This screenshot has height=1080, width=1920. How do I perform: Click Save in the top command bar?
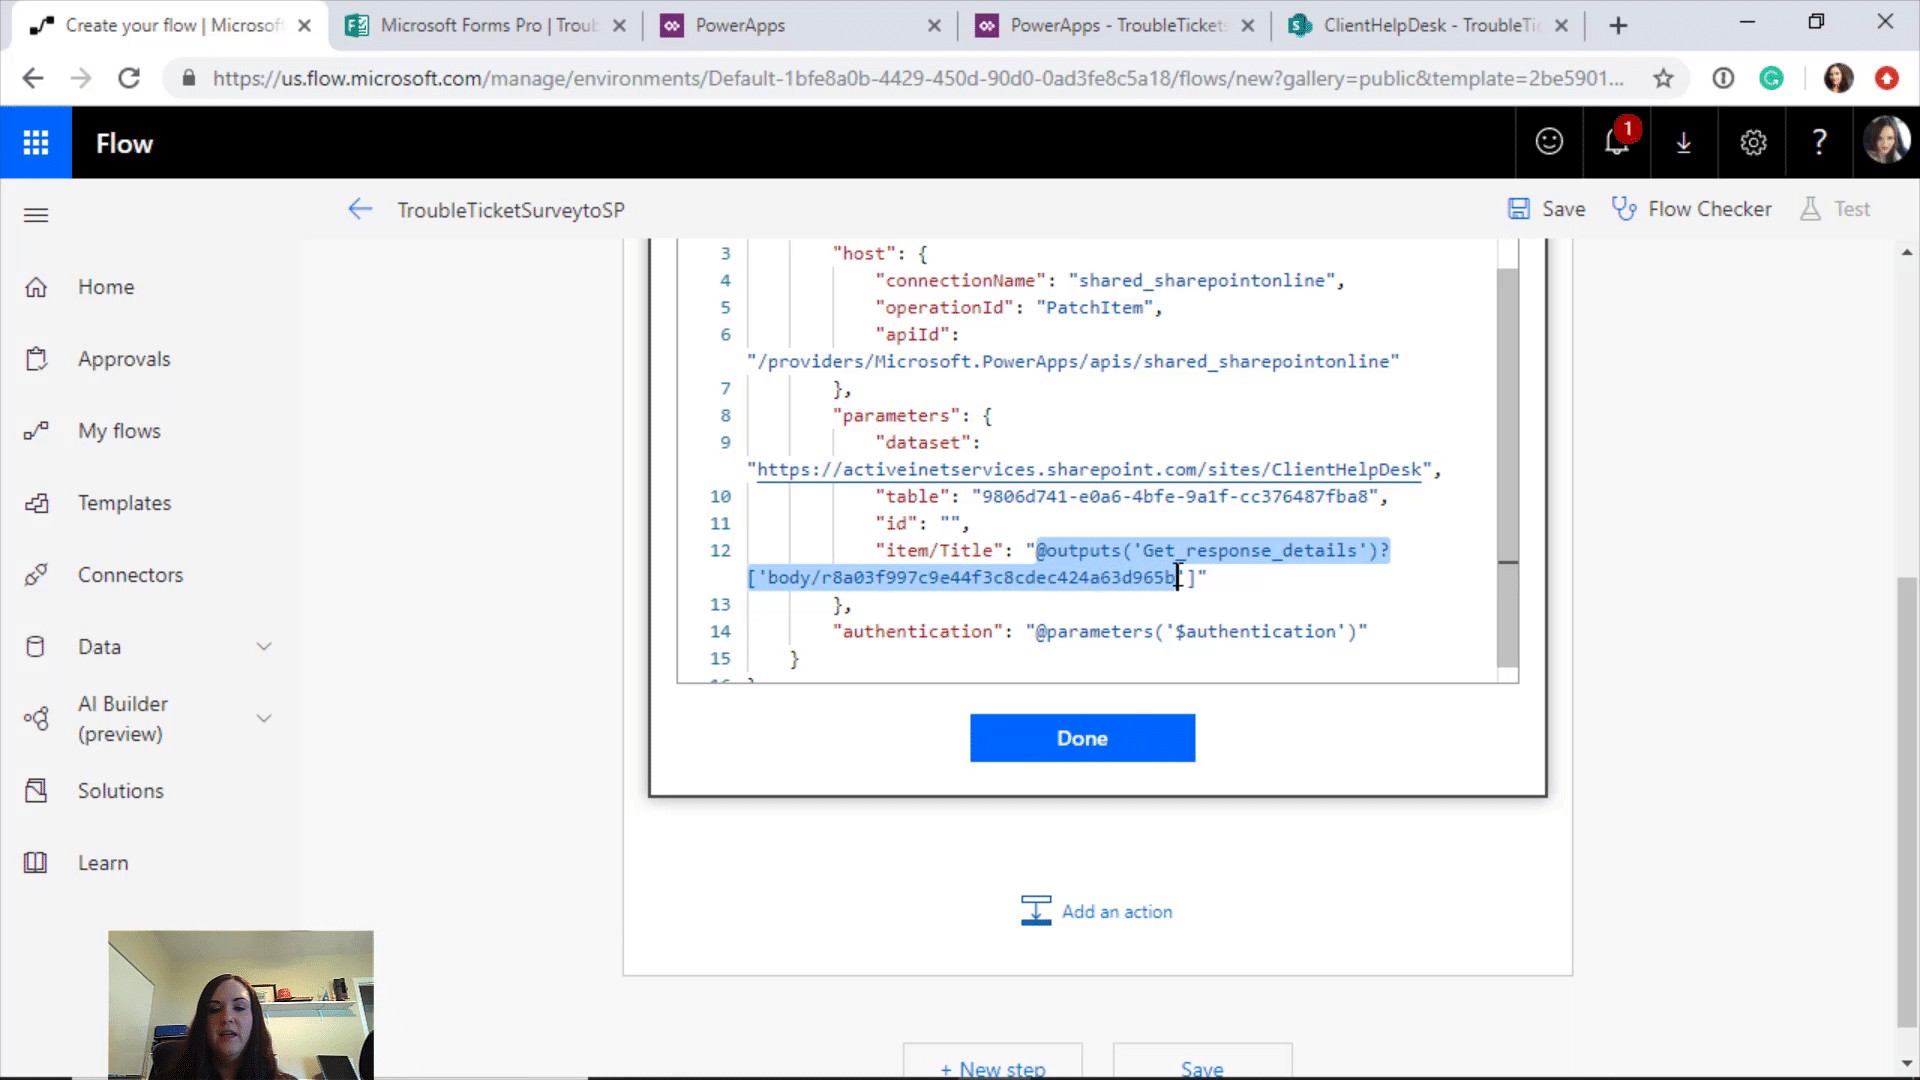click(x=1546, y=209)
